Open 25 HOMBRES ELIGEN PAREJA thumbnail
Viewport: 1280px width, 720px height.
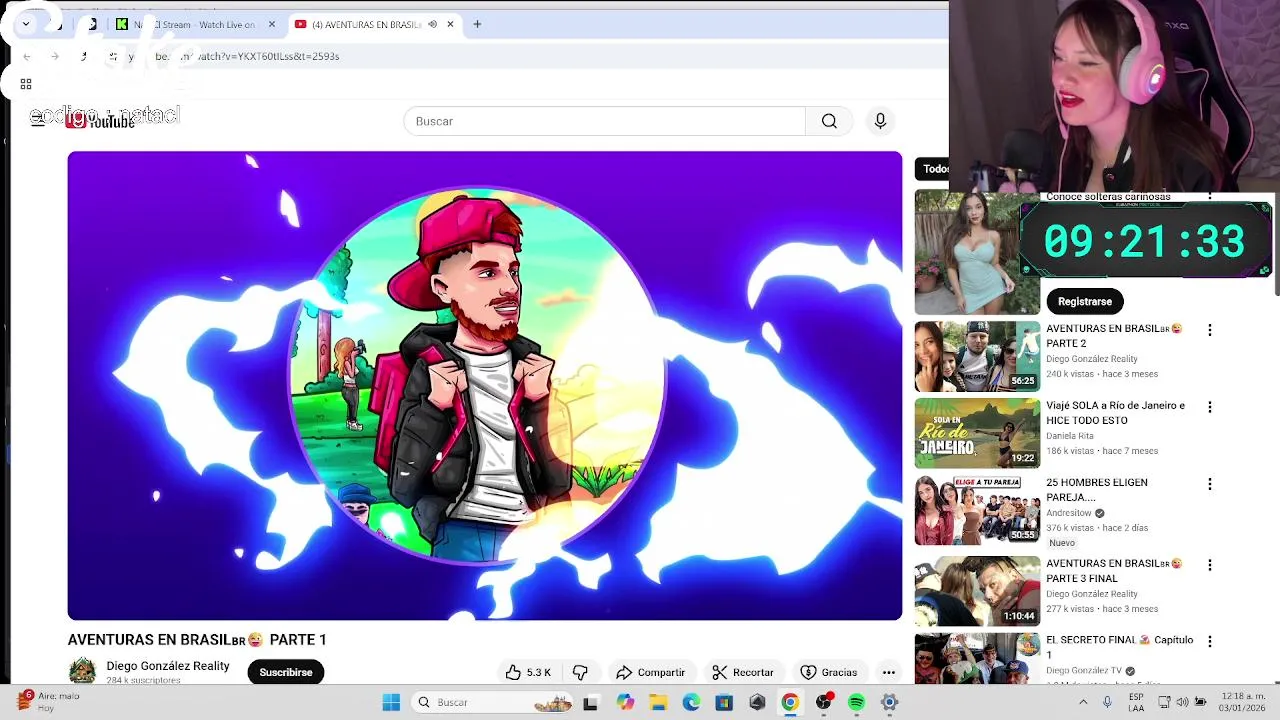click(x=977, y=510)
